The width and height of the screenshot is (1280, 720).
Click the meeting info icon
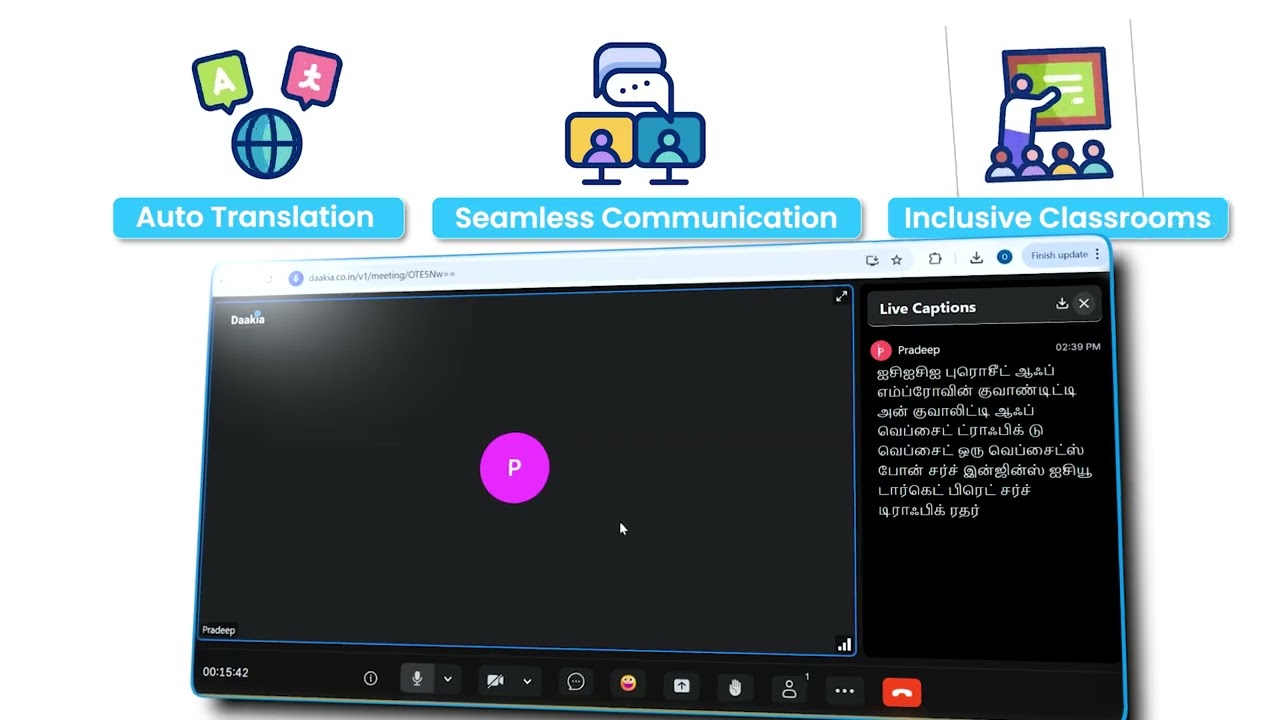371,678
